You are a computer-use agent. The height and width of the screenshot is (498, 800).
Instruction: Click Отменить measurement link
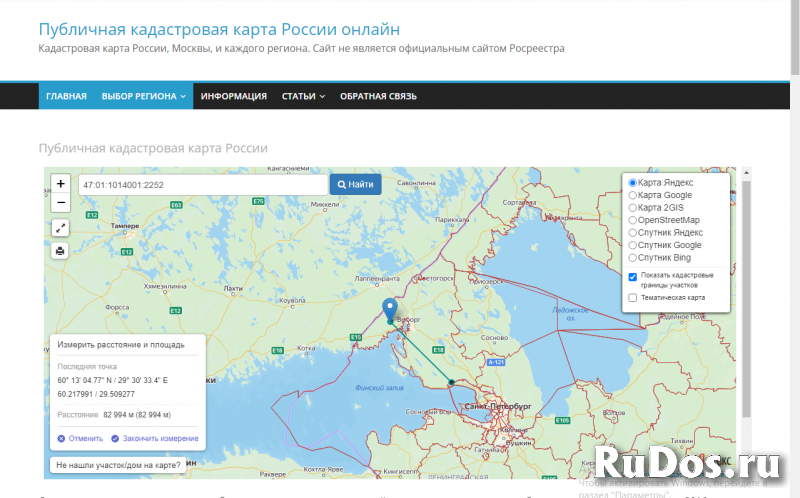[x=86, y=438]
